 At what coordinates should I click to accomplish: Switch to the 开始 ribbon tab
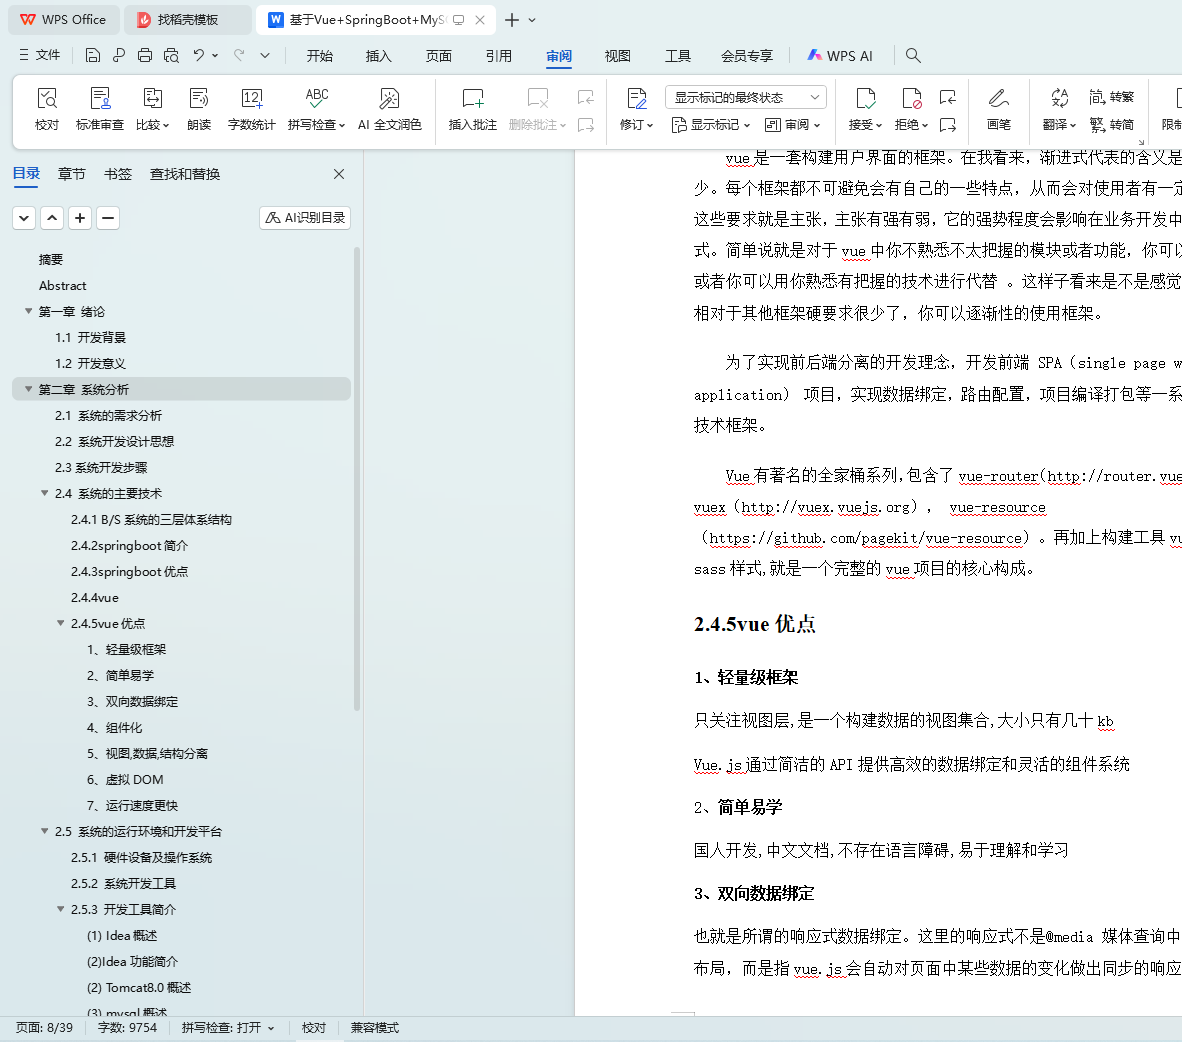coord(320,56)
